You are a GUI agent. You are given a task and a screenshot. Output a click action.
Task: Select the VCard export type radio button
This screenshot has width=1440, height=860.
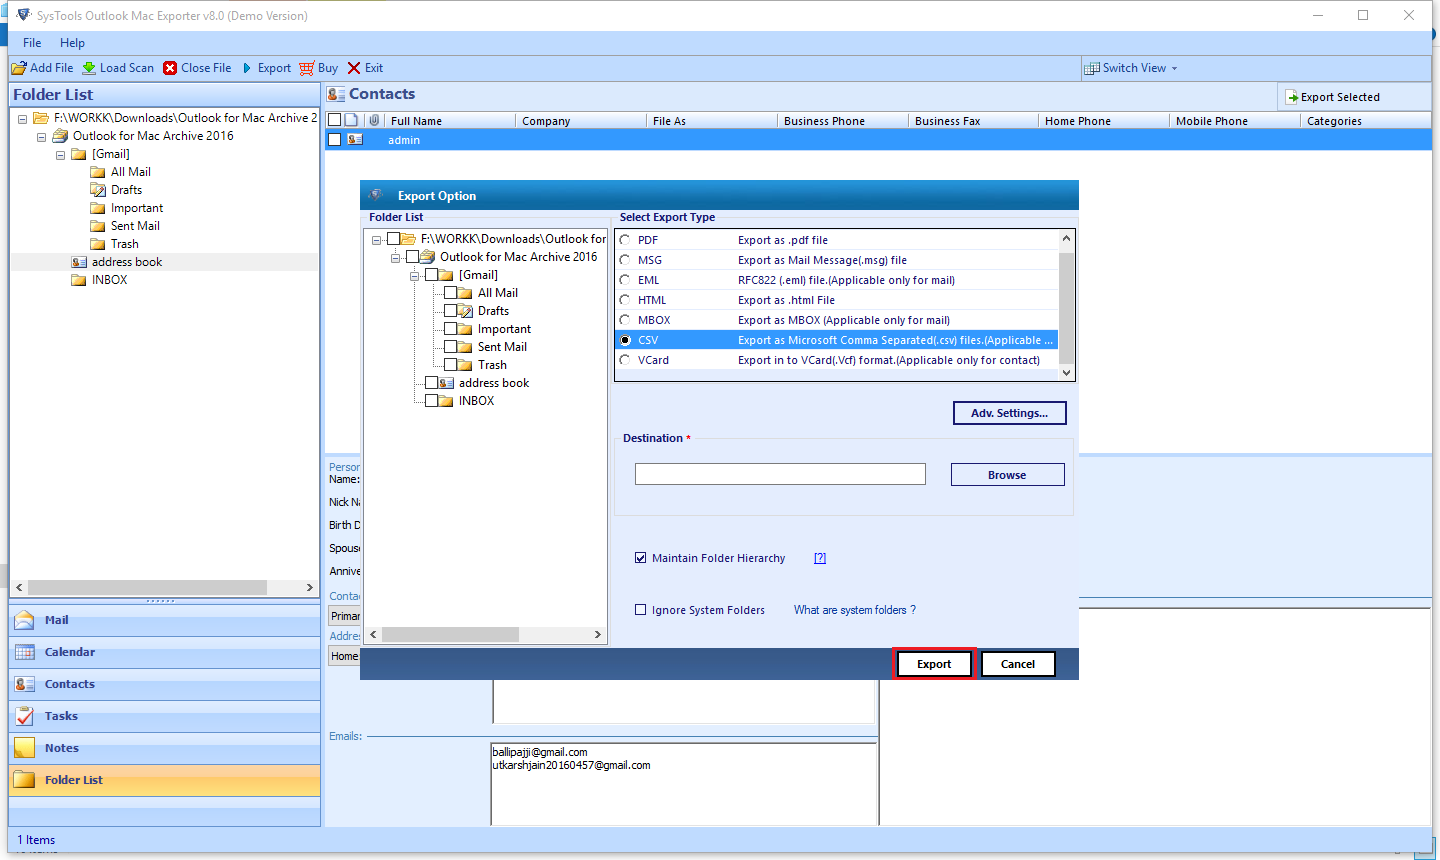click(x=625, y=360)
